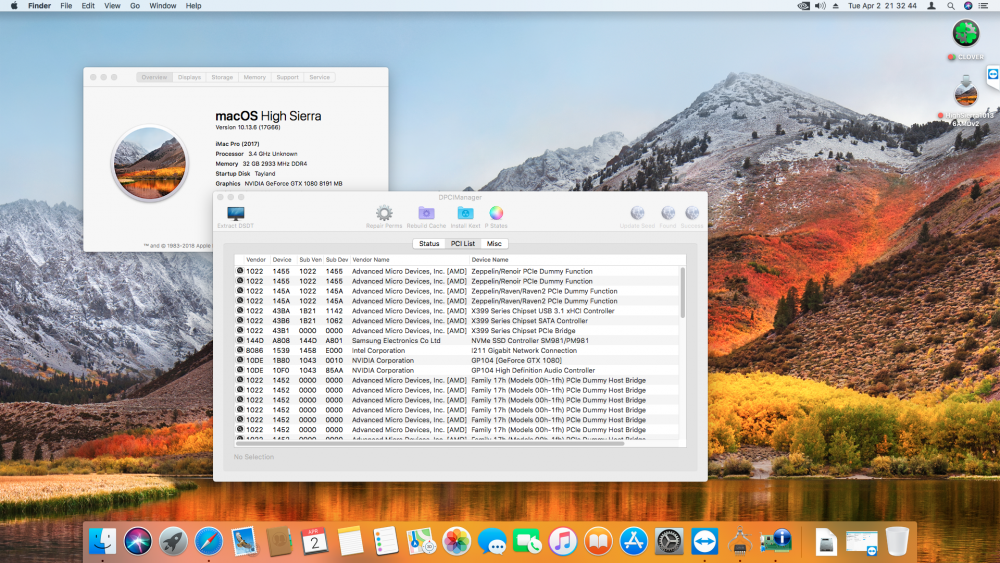1000x563 pixels.
Task: Click the Success globe icon
Action: click(x=692, y=213)
